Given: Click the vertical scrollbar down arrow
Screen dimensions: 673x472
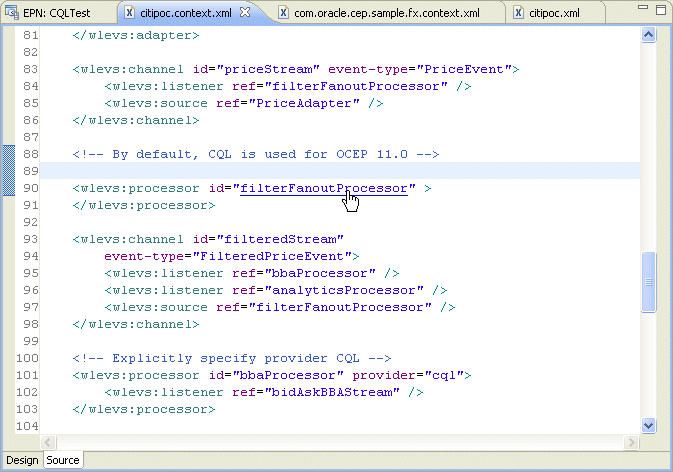Looking at the screenshot, I should 649,425.
